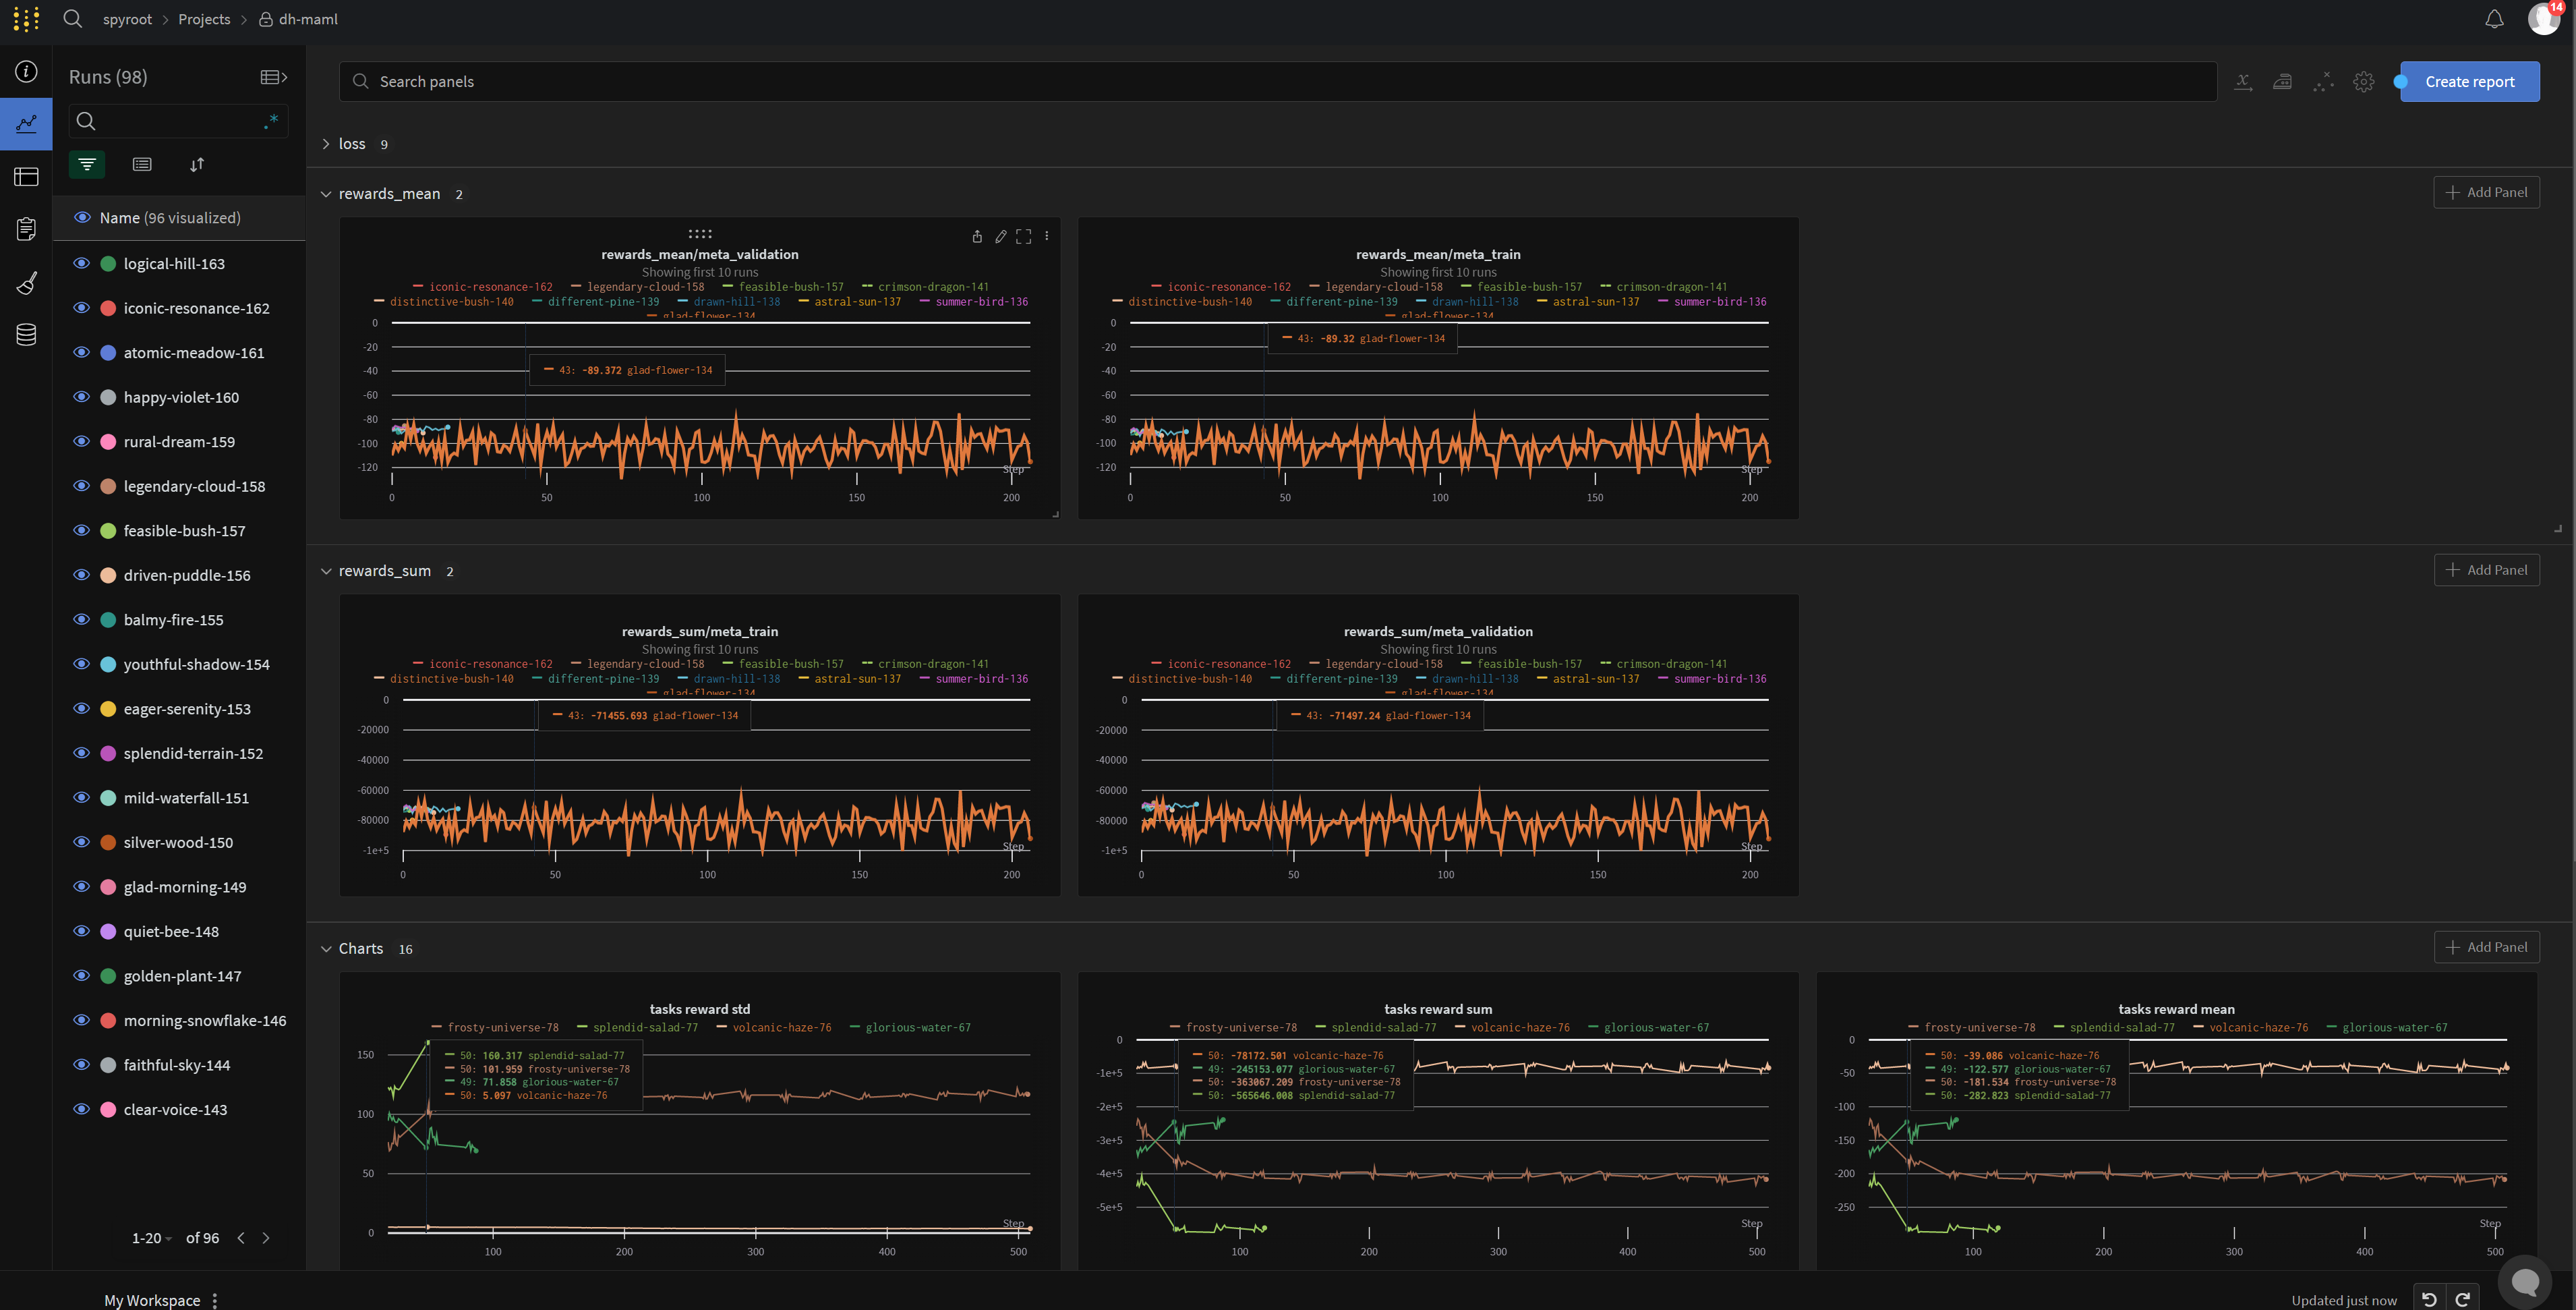Screen dimensions: 2576x1310
Task: Click the iconic-resonance-162 red color swatch
Action: [x=108, y=308]
